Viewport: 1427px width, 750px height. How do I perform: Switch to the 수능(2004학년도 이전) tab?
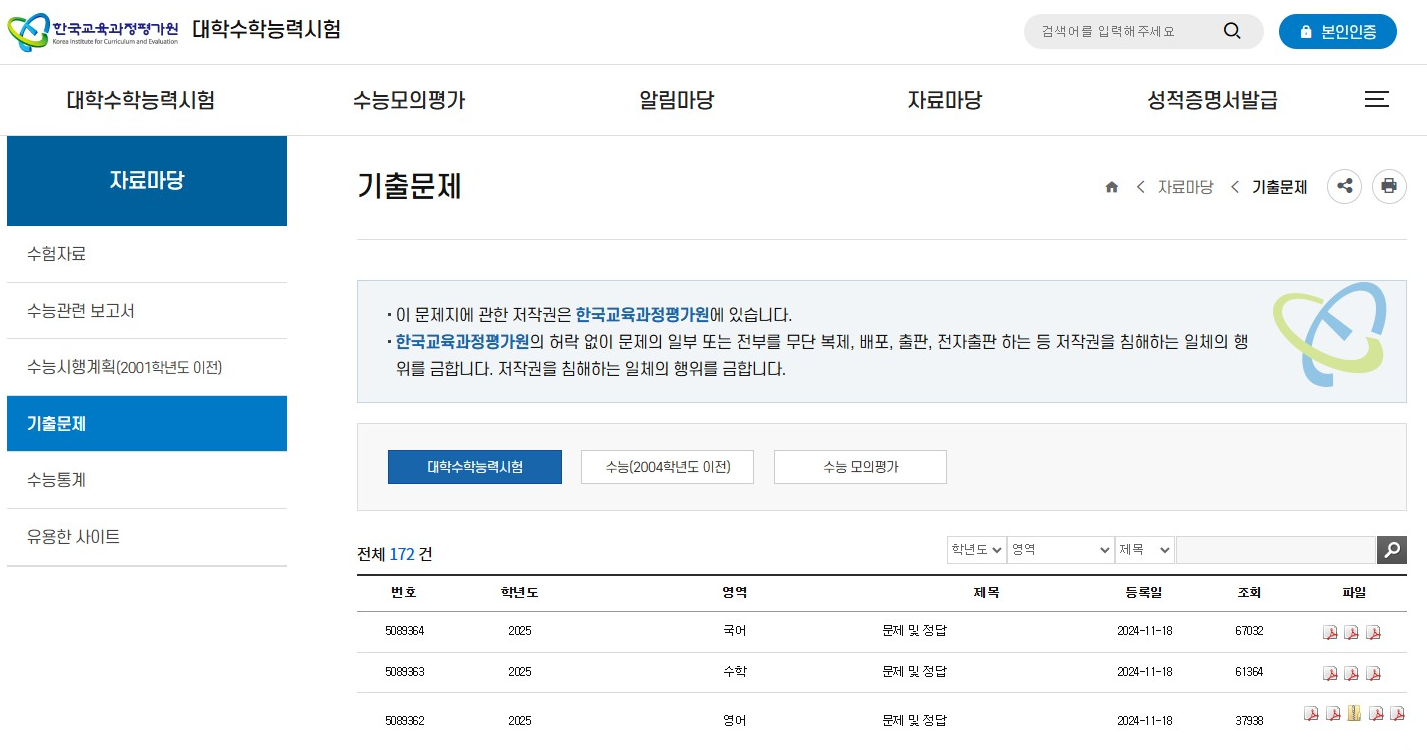(x=667, y=467)
